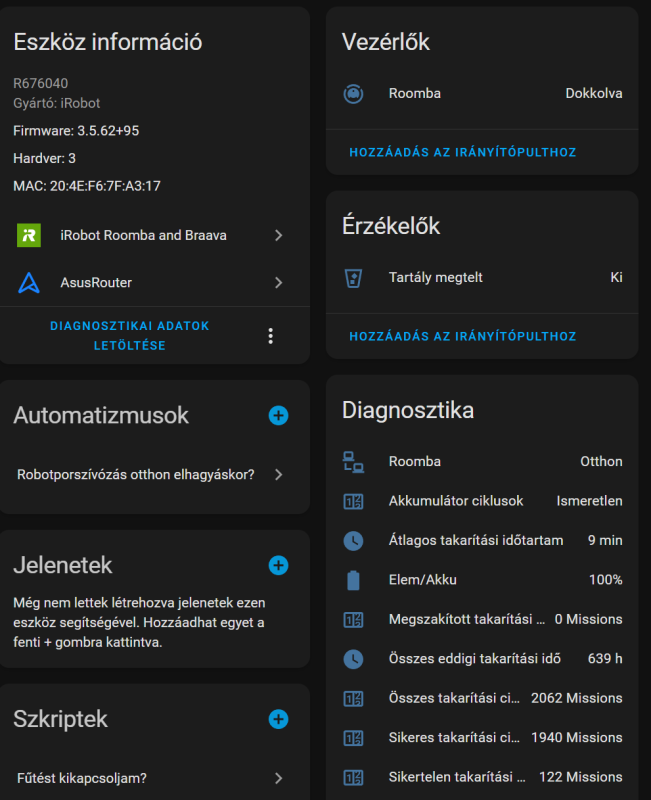Add a new scene in Jelenetek

[x=278, y=565]
